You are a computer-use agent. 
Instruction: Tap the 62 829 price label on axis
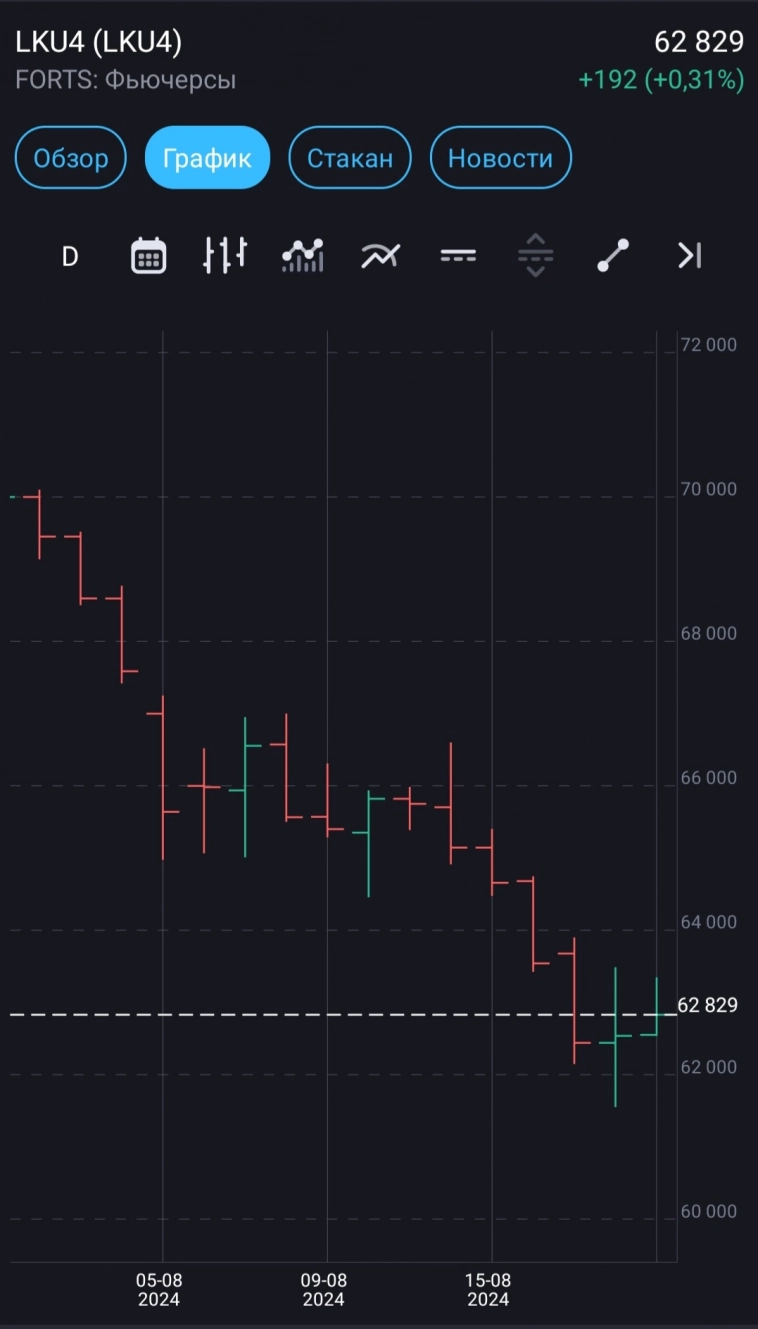708,1006
